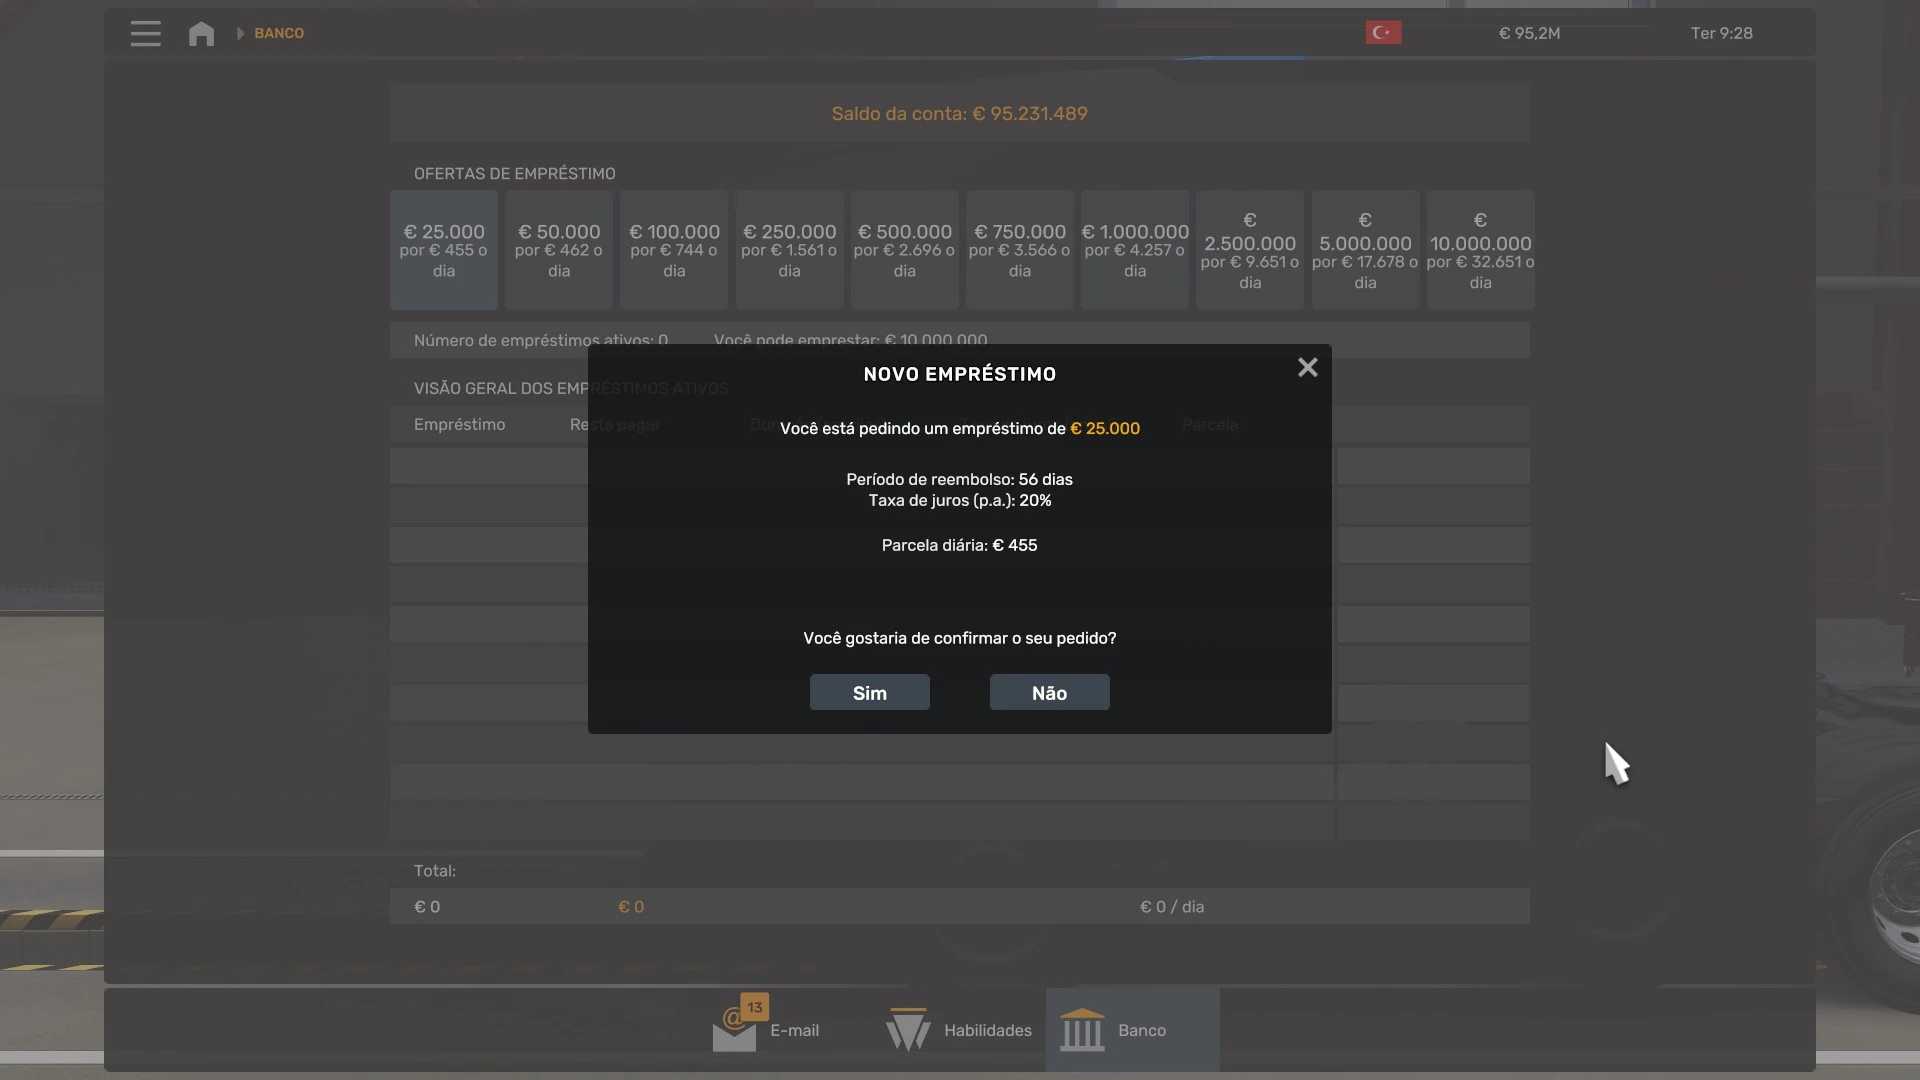Image resolution: width=1920 pixels, height=1080 pixels.
Task: Close the Novo Empréstimo dialog
Action: (1307, 368)
